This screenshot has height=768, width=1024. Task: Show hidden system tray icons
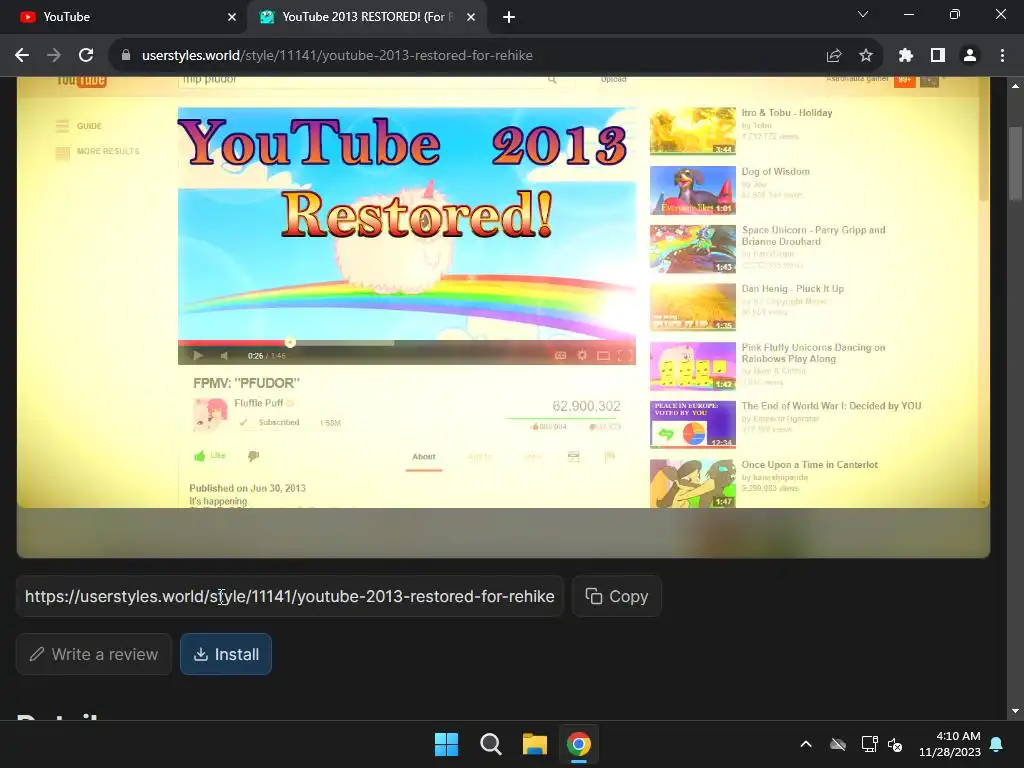click(806, 744)
